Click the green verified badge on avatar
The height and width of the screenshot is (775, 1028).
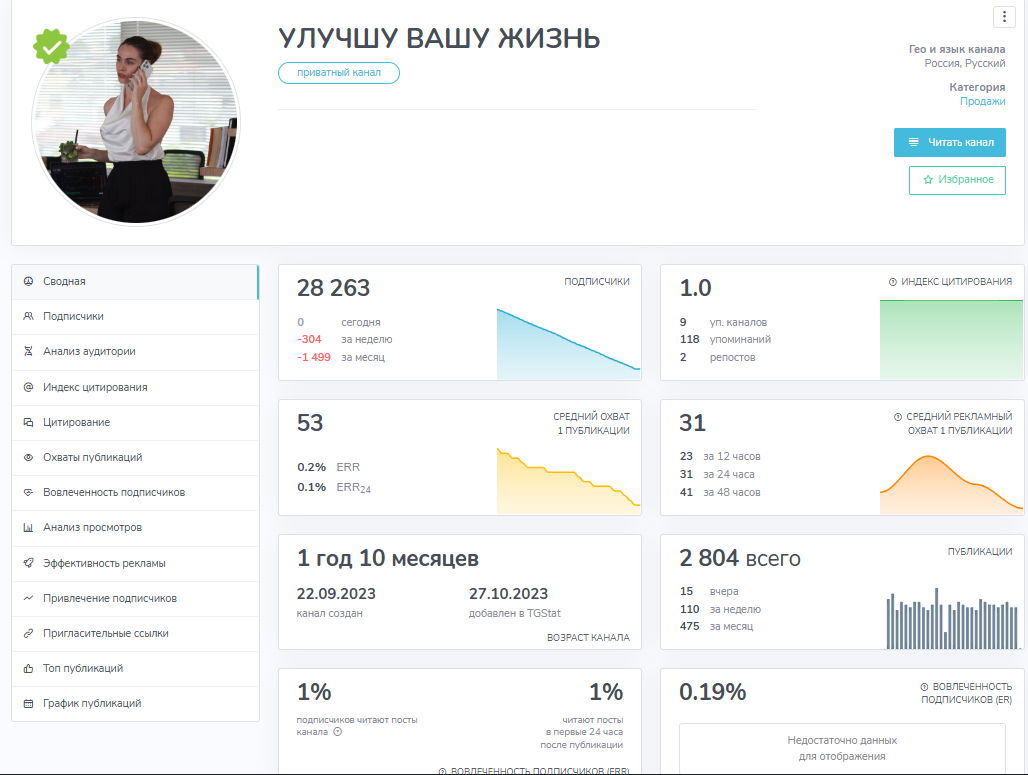click(51, 46)
